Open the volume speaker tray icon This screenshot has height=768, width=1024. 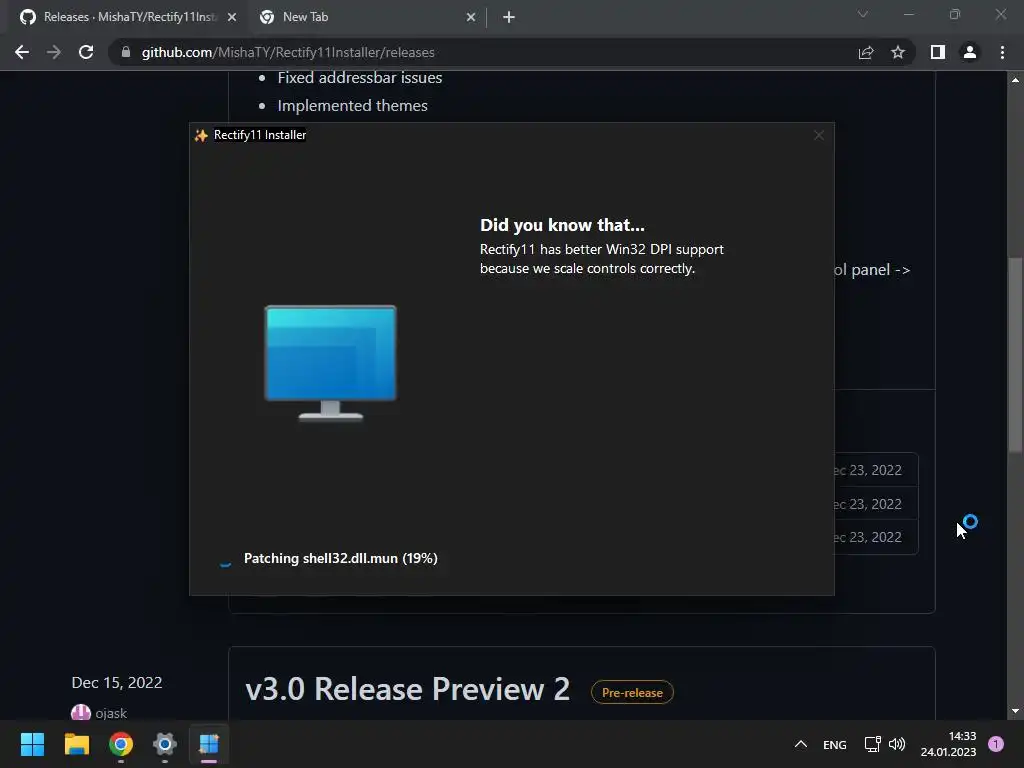[897, 744]
